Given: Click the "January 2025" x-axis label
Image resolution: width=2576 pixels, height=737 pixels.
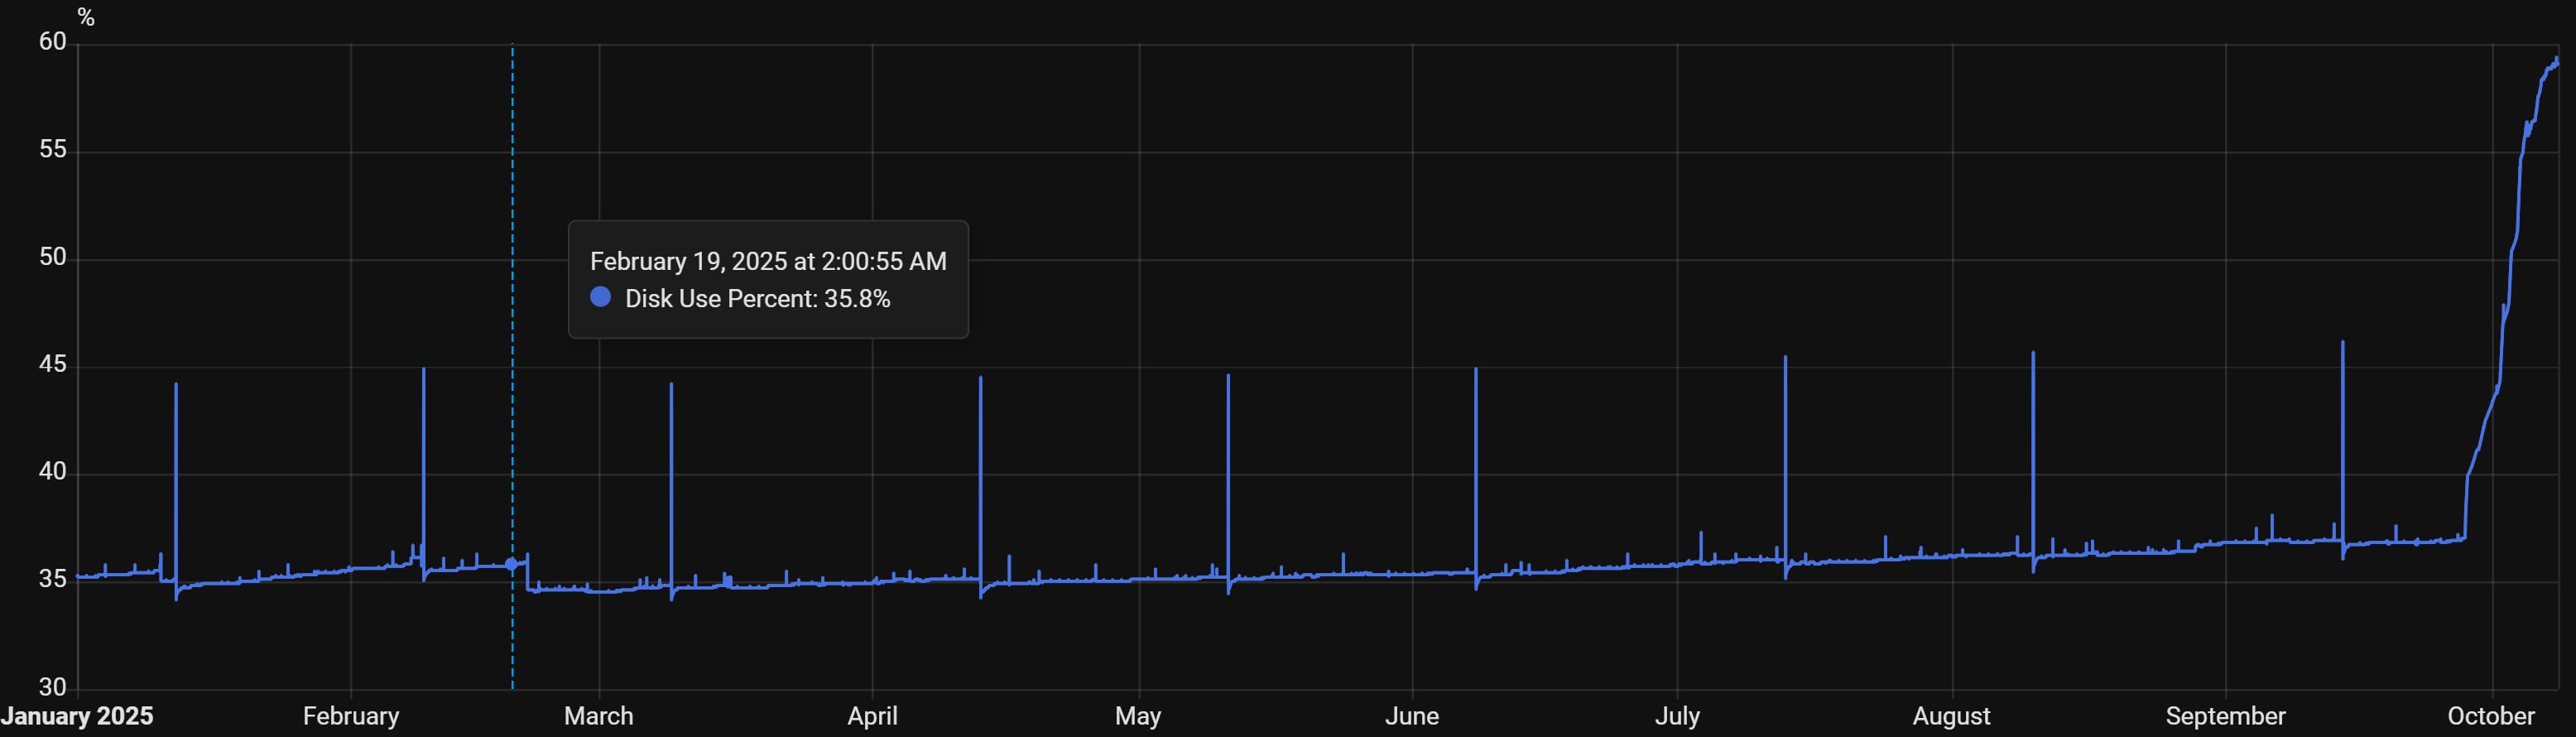Looking at the screenshot, I should click(x=77, y=716).
